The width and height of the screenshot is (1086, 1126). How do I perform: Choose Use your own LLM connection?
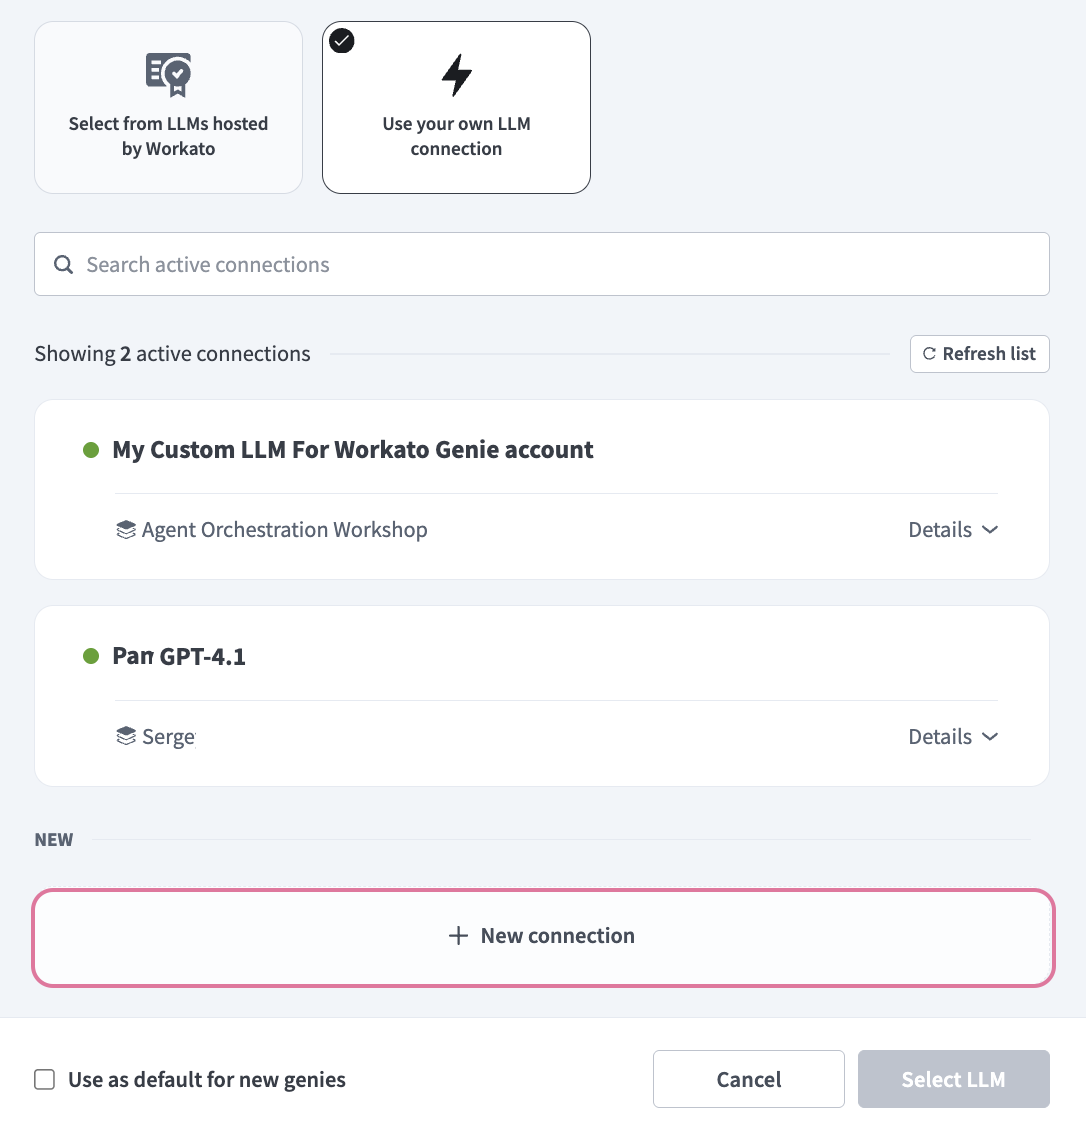pos(456,108)
